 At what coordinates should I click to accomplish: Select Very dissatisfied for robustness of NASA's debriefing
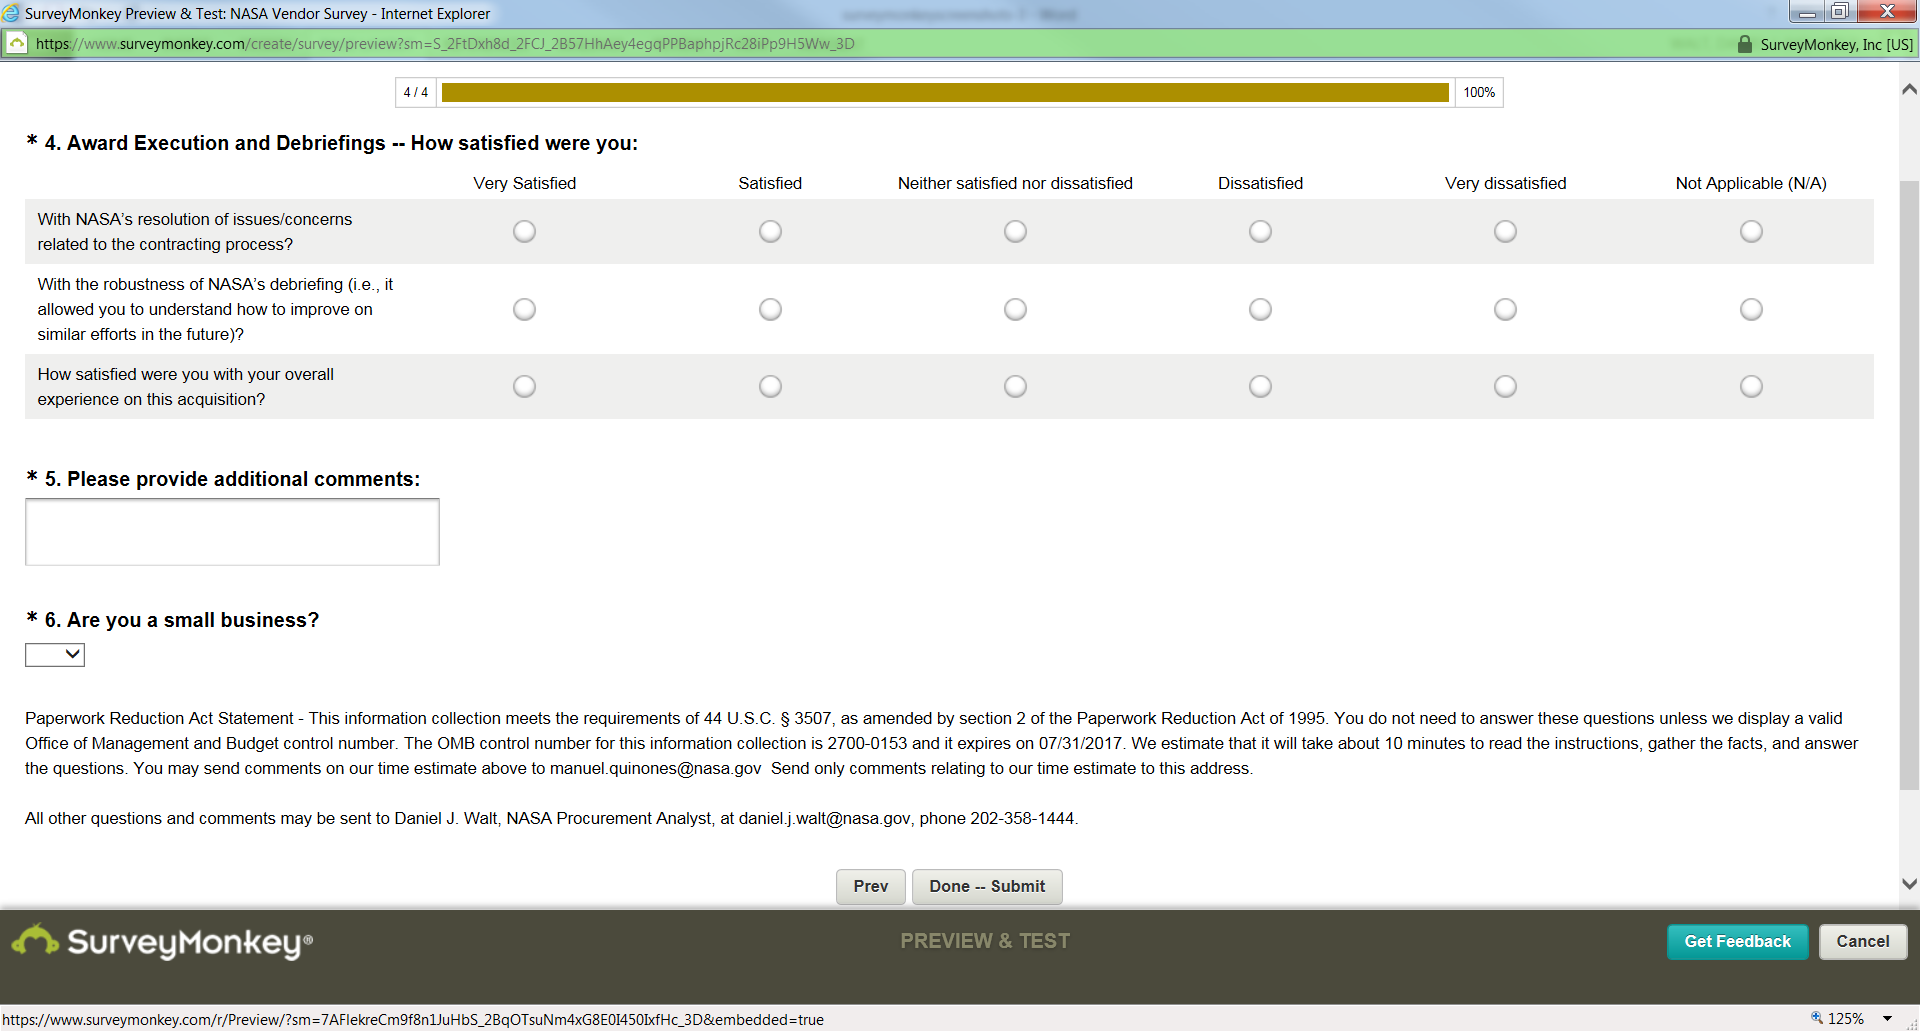pos(1505,309)
